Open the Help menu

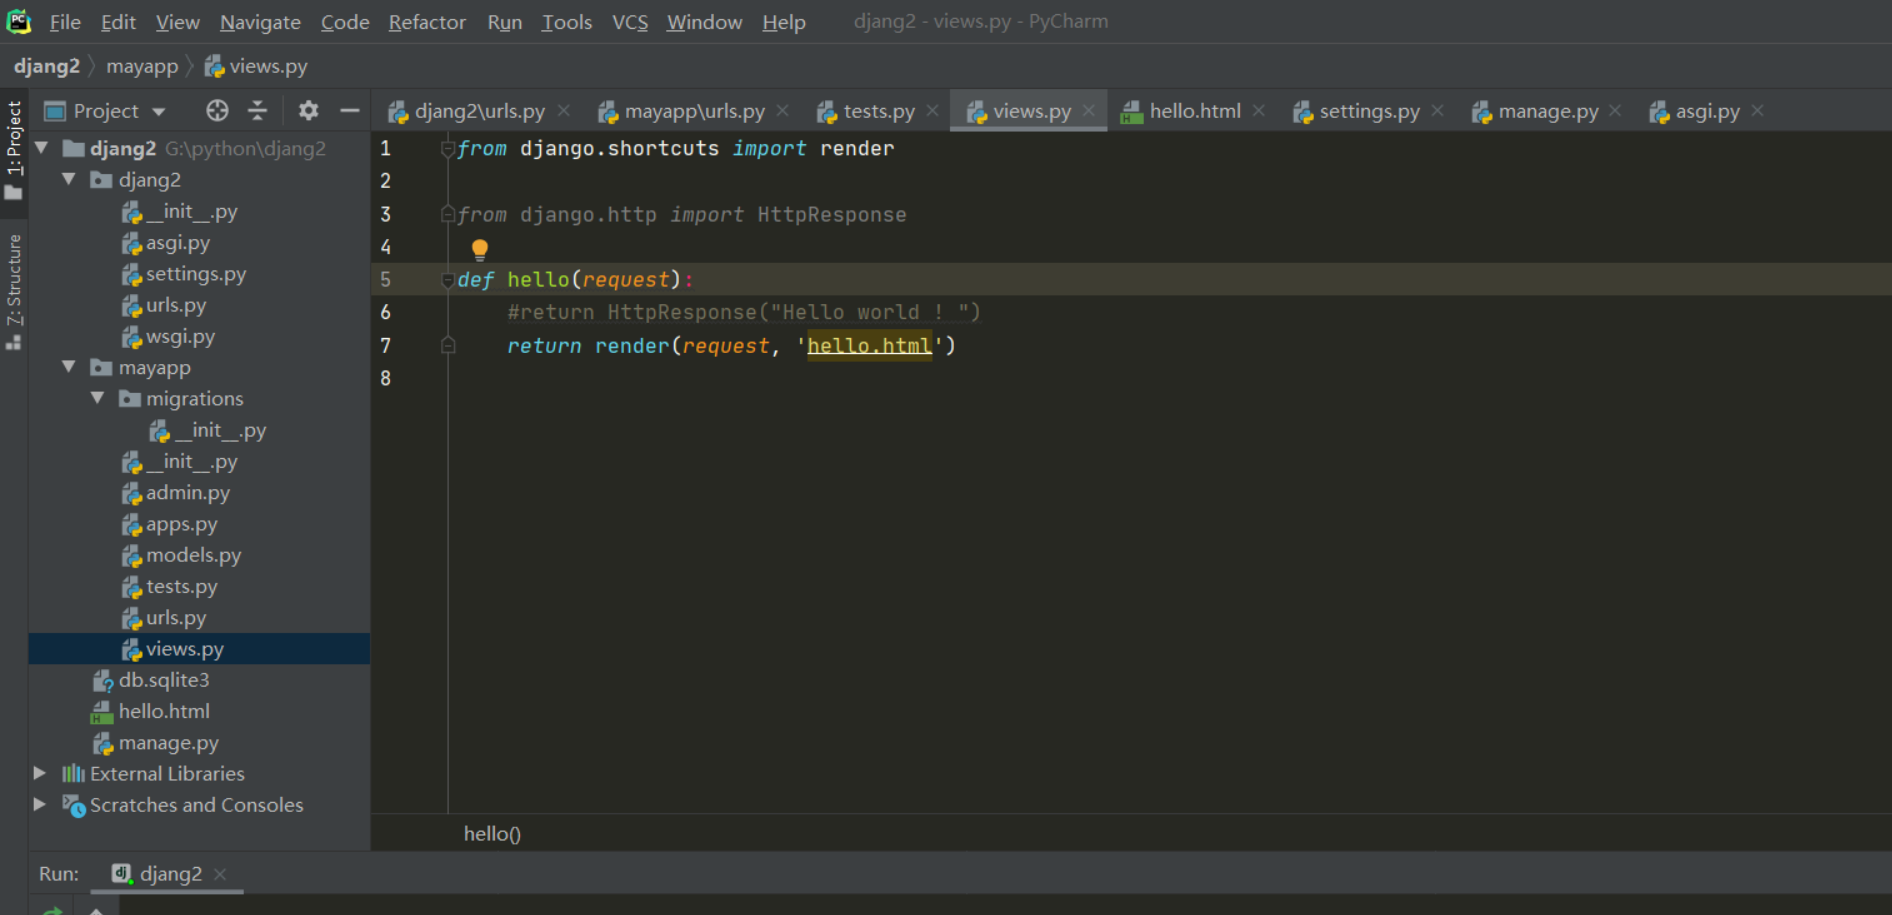784,22
